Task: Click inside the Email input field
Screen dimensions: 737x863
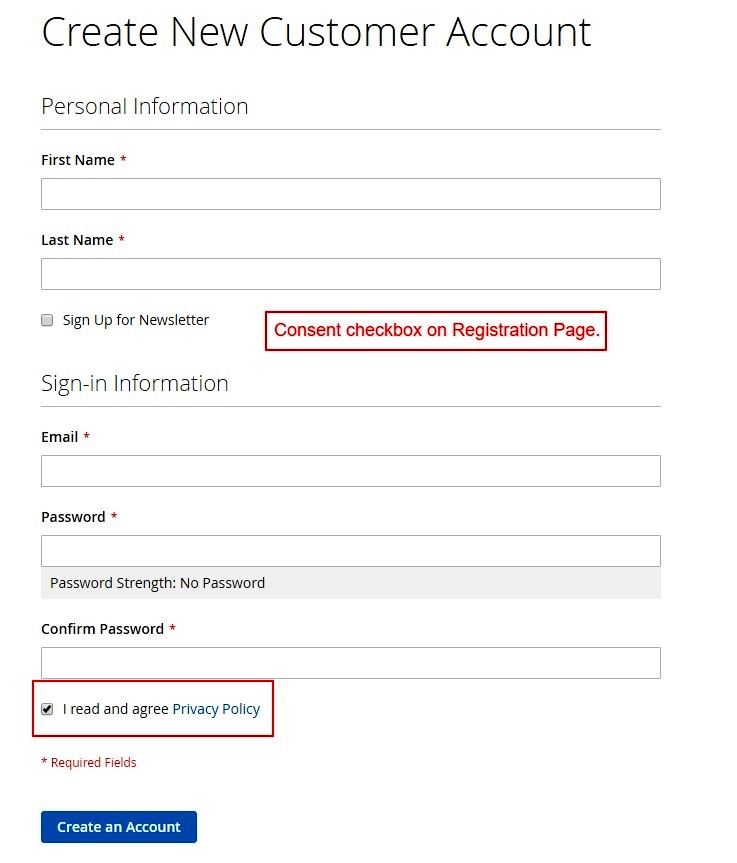Action: click(350, 470)
